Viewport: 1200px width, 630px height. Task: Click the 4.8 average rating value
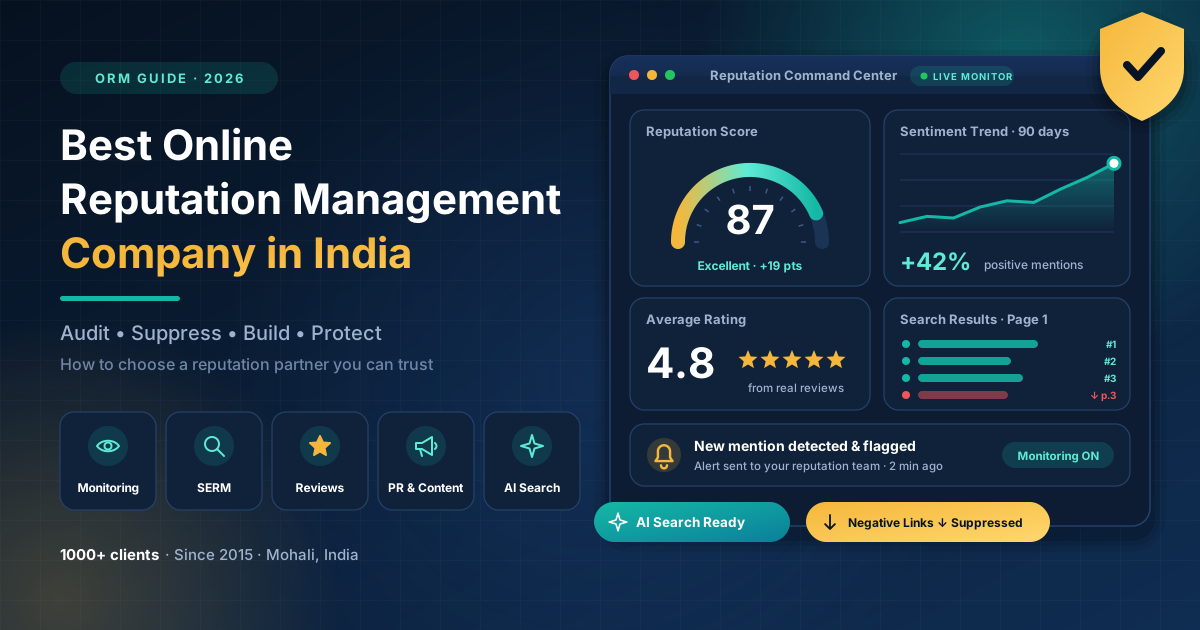coord(681,363)
